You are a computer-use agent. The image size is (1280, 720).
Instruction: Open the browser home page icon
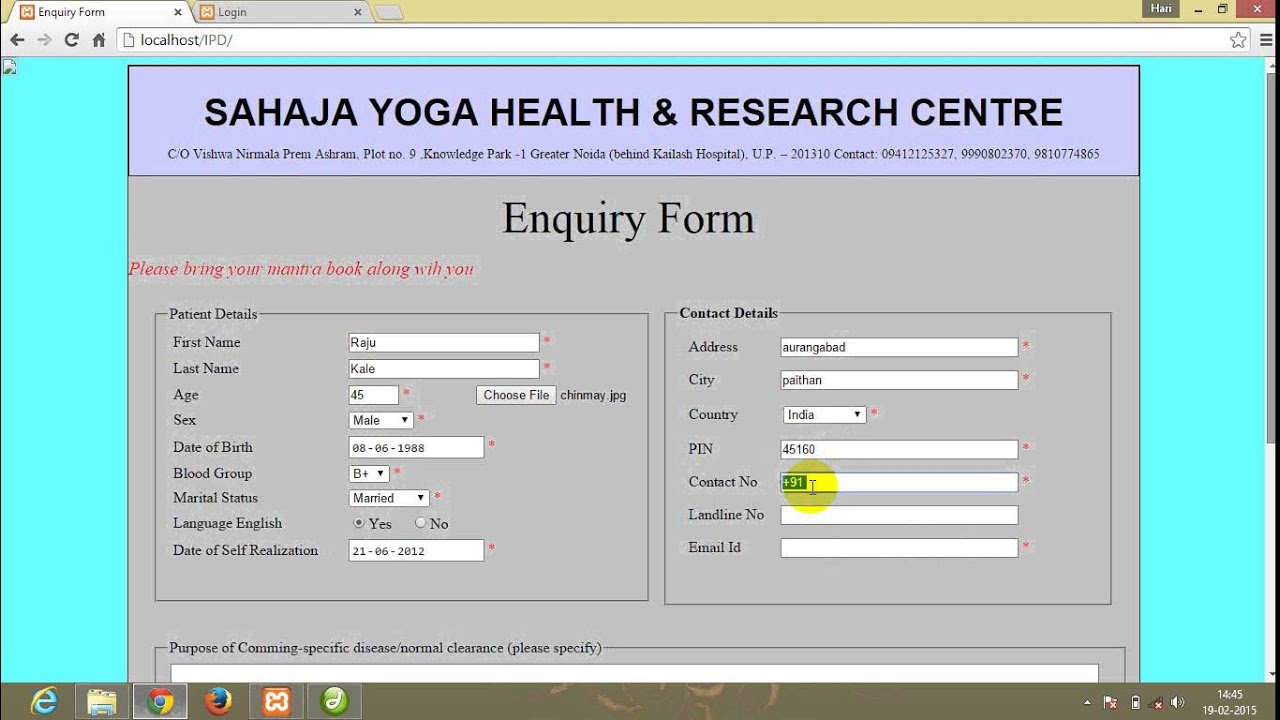pos(99,40)
